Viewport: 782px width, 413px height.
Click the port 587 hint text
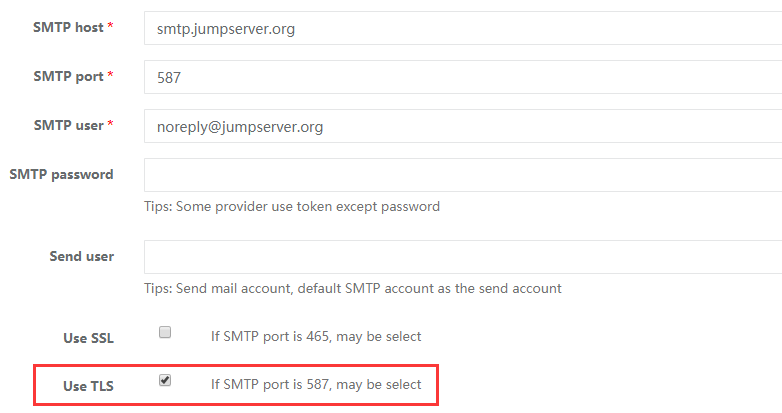pos(315,384)
